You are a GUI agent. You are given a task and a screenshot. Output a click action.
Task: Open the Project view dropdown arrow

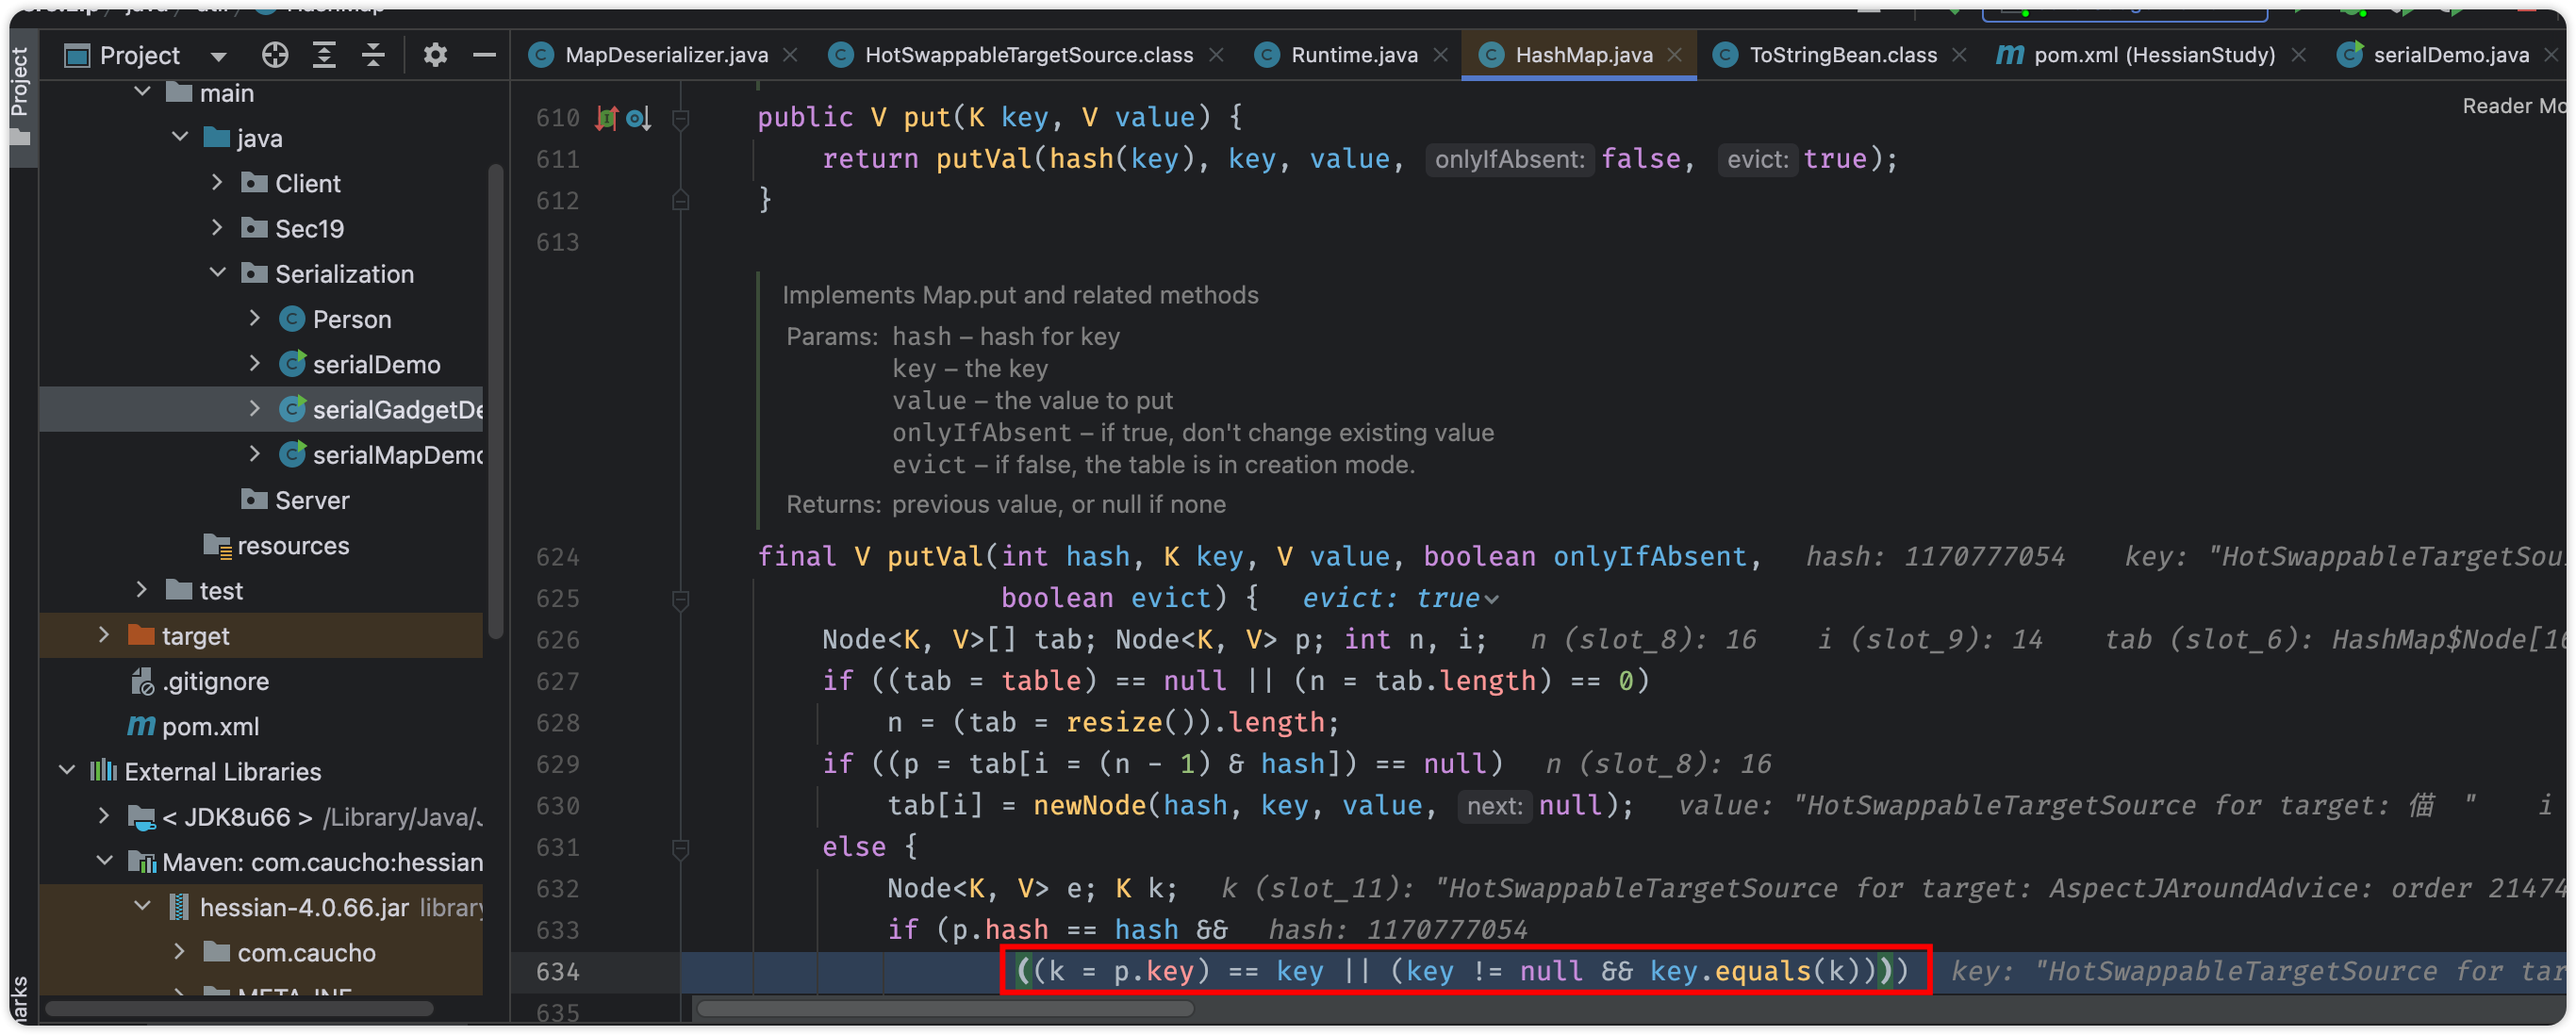tap(219, 56)
